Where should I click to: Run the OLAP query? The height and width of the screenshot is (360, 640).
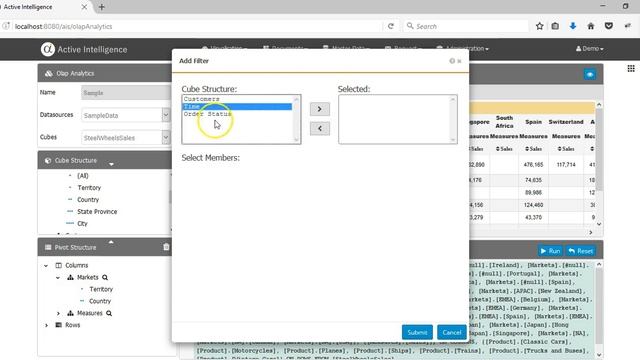coord(550,251)
